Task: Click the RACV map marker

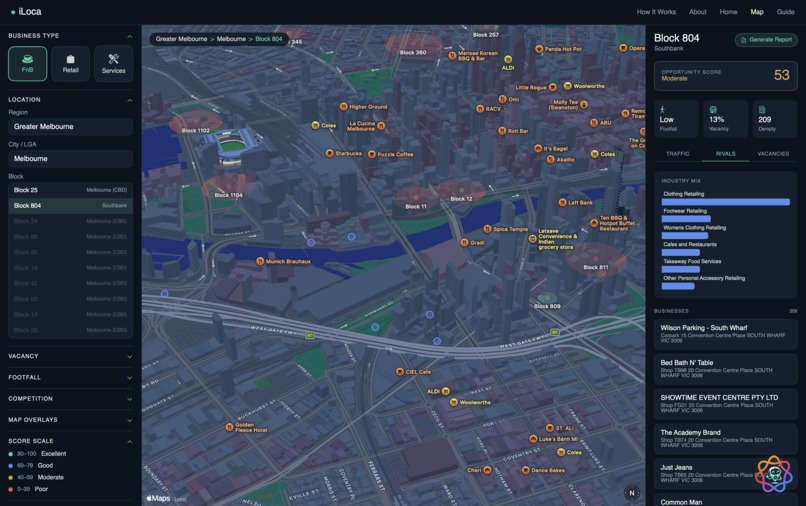Action: (x=480, y=109)
